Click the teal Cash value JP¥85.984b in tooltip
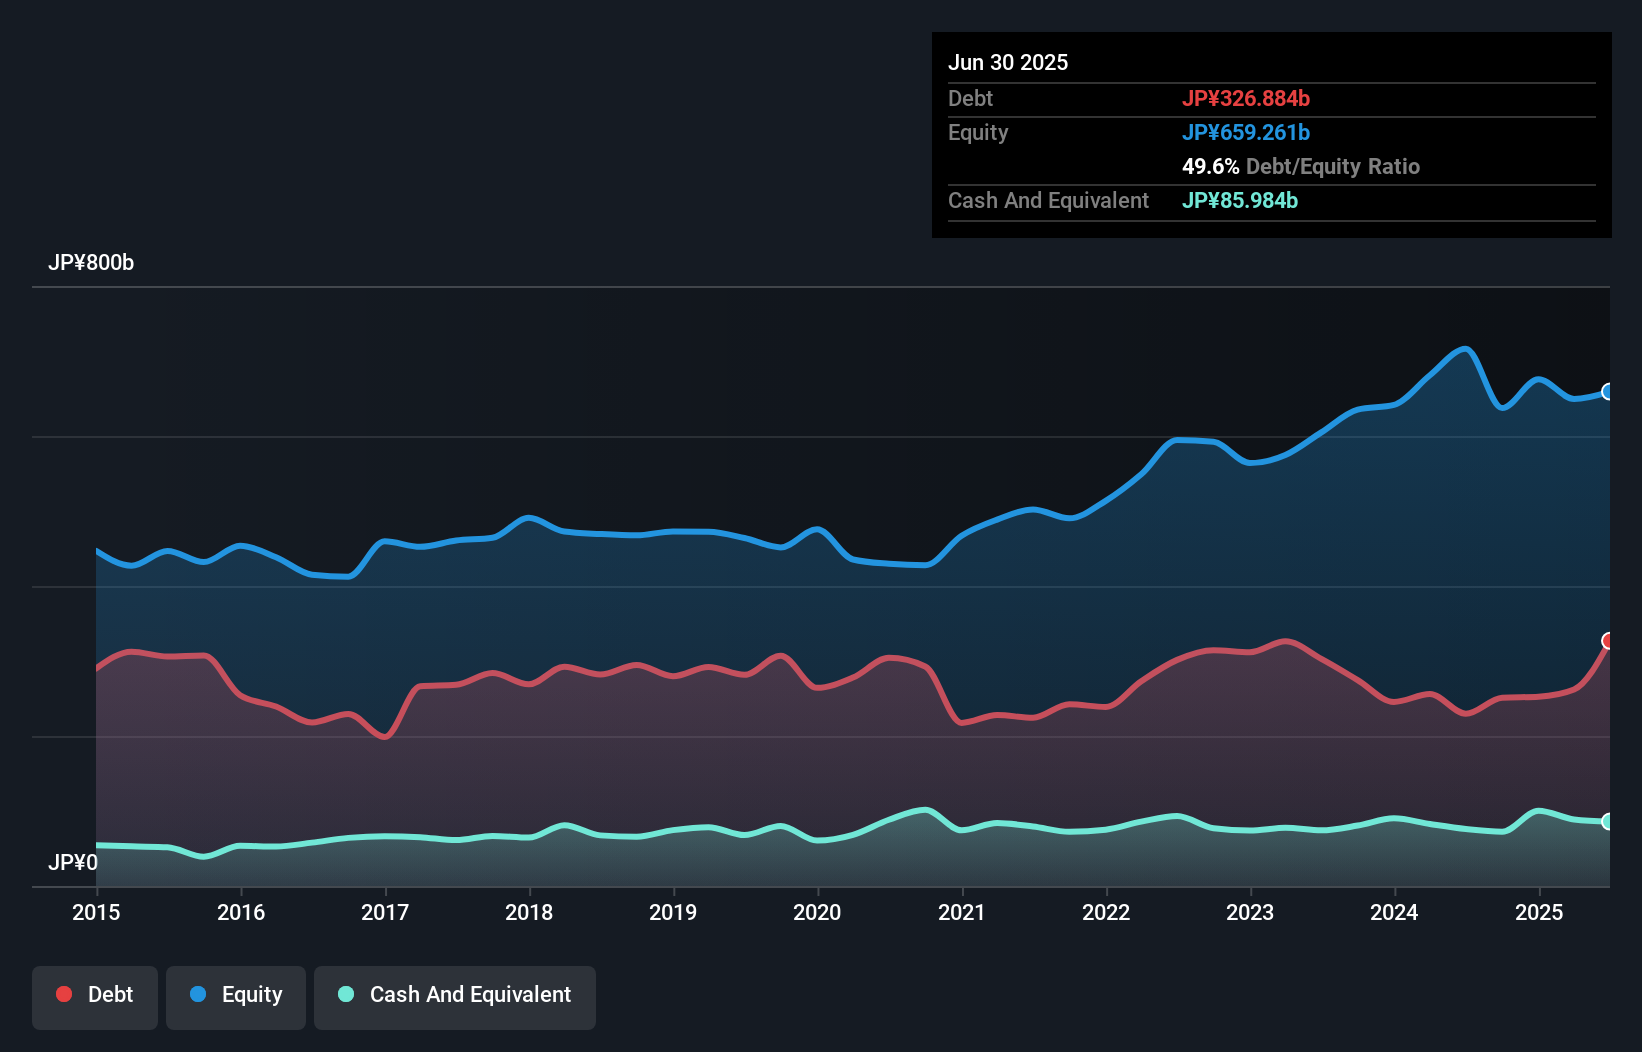 click(1240, 200)
